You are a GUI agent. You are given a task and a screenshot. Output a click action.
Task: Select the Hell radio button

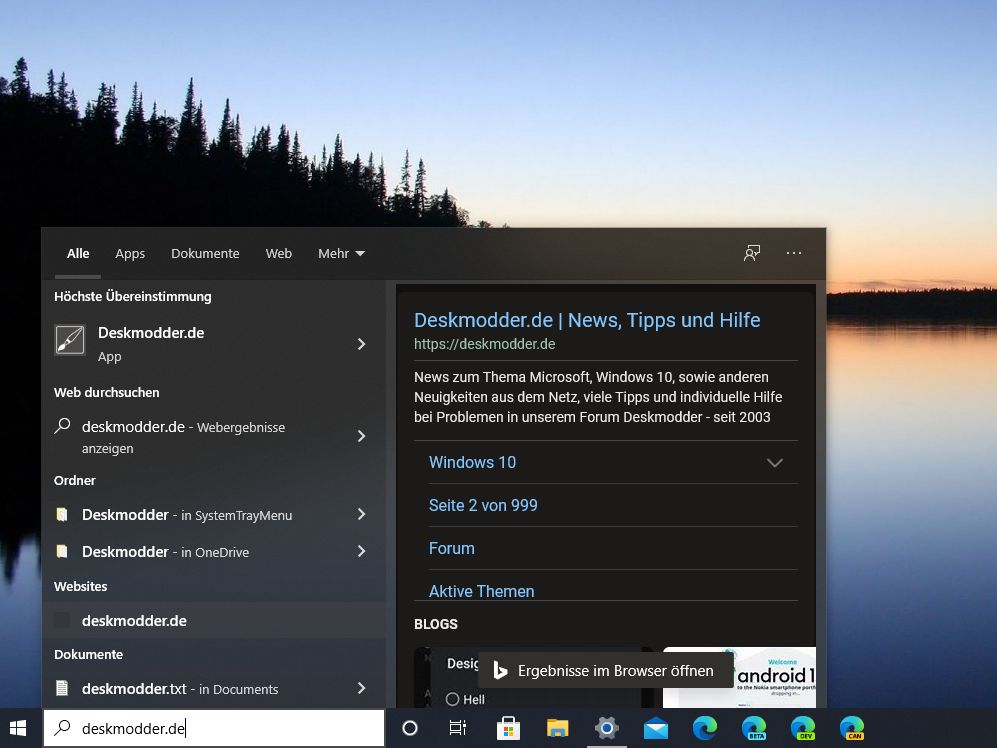452,699
